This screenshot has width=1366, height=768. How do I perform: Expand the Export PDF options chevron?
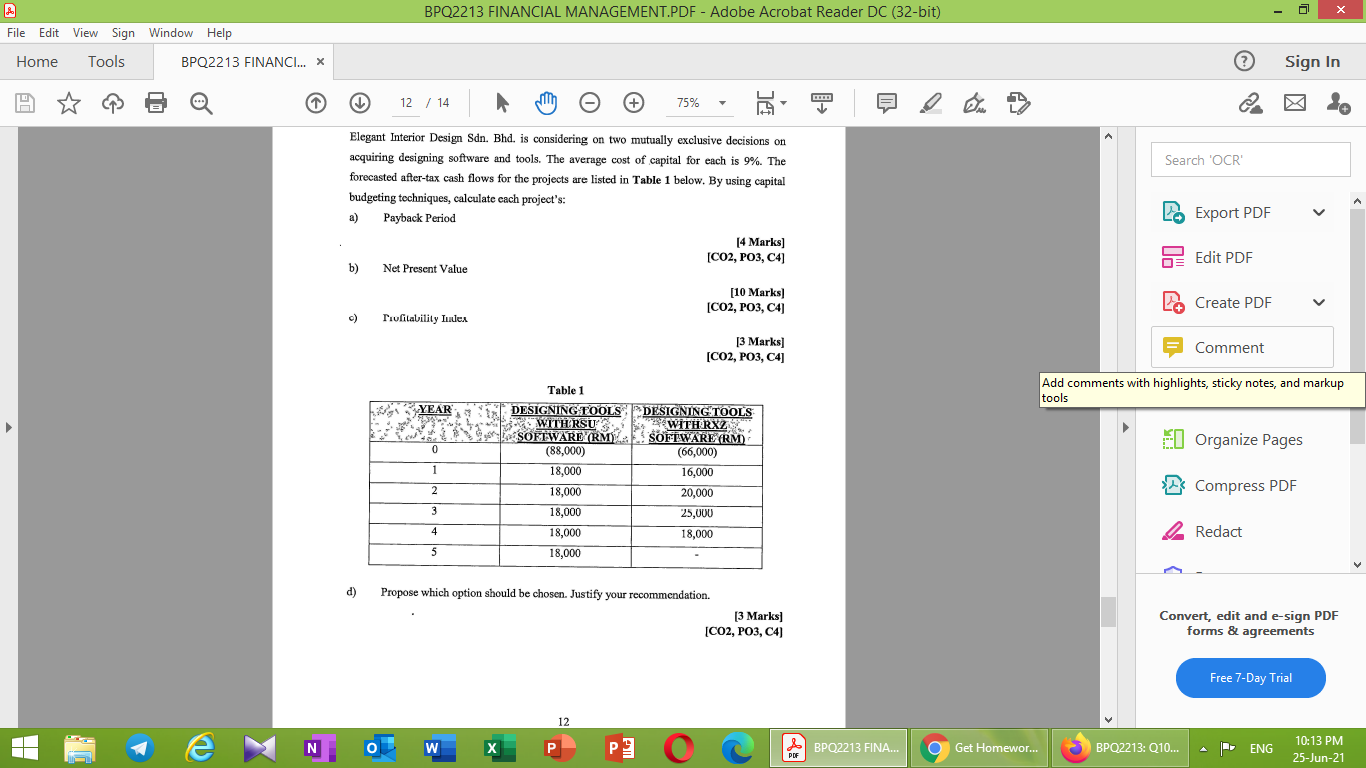tap(1319, 212)
